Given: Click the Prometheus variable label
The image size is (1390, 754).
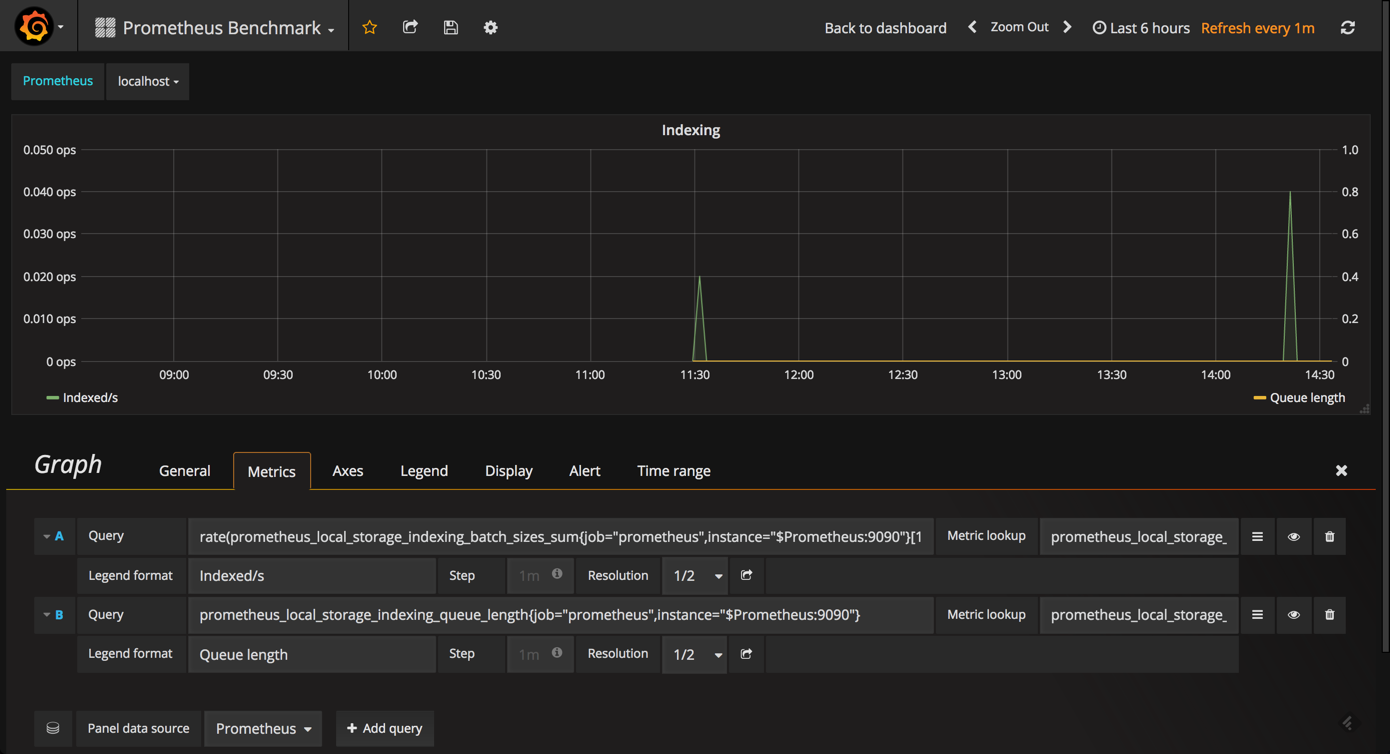Looking at the screenshot, I should pos(58,81).
